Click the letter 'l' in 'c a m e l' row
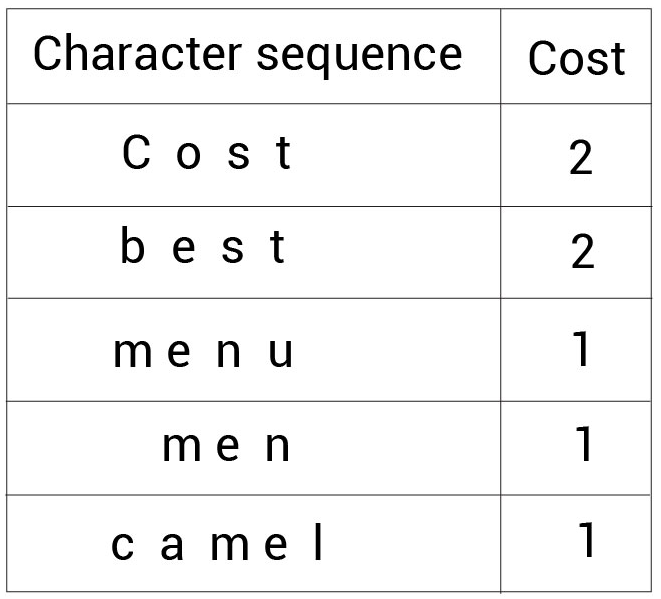 point(319,541)
